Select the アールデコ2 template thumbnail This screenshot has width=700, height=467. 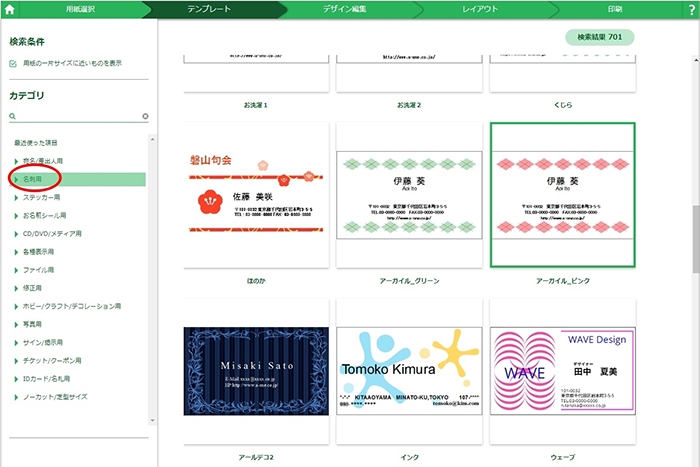(x=256, y=371)
